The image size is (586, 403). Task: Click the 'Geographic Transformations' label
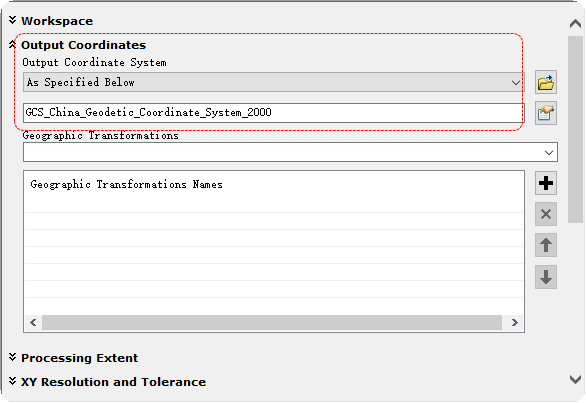click(x=101, y=135)
